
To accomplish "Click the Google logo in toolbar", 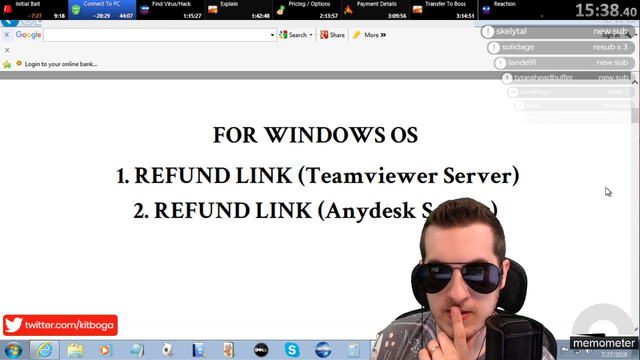I will [28, 35].
